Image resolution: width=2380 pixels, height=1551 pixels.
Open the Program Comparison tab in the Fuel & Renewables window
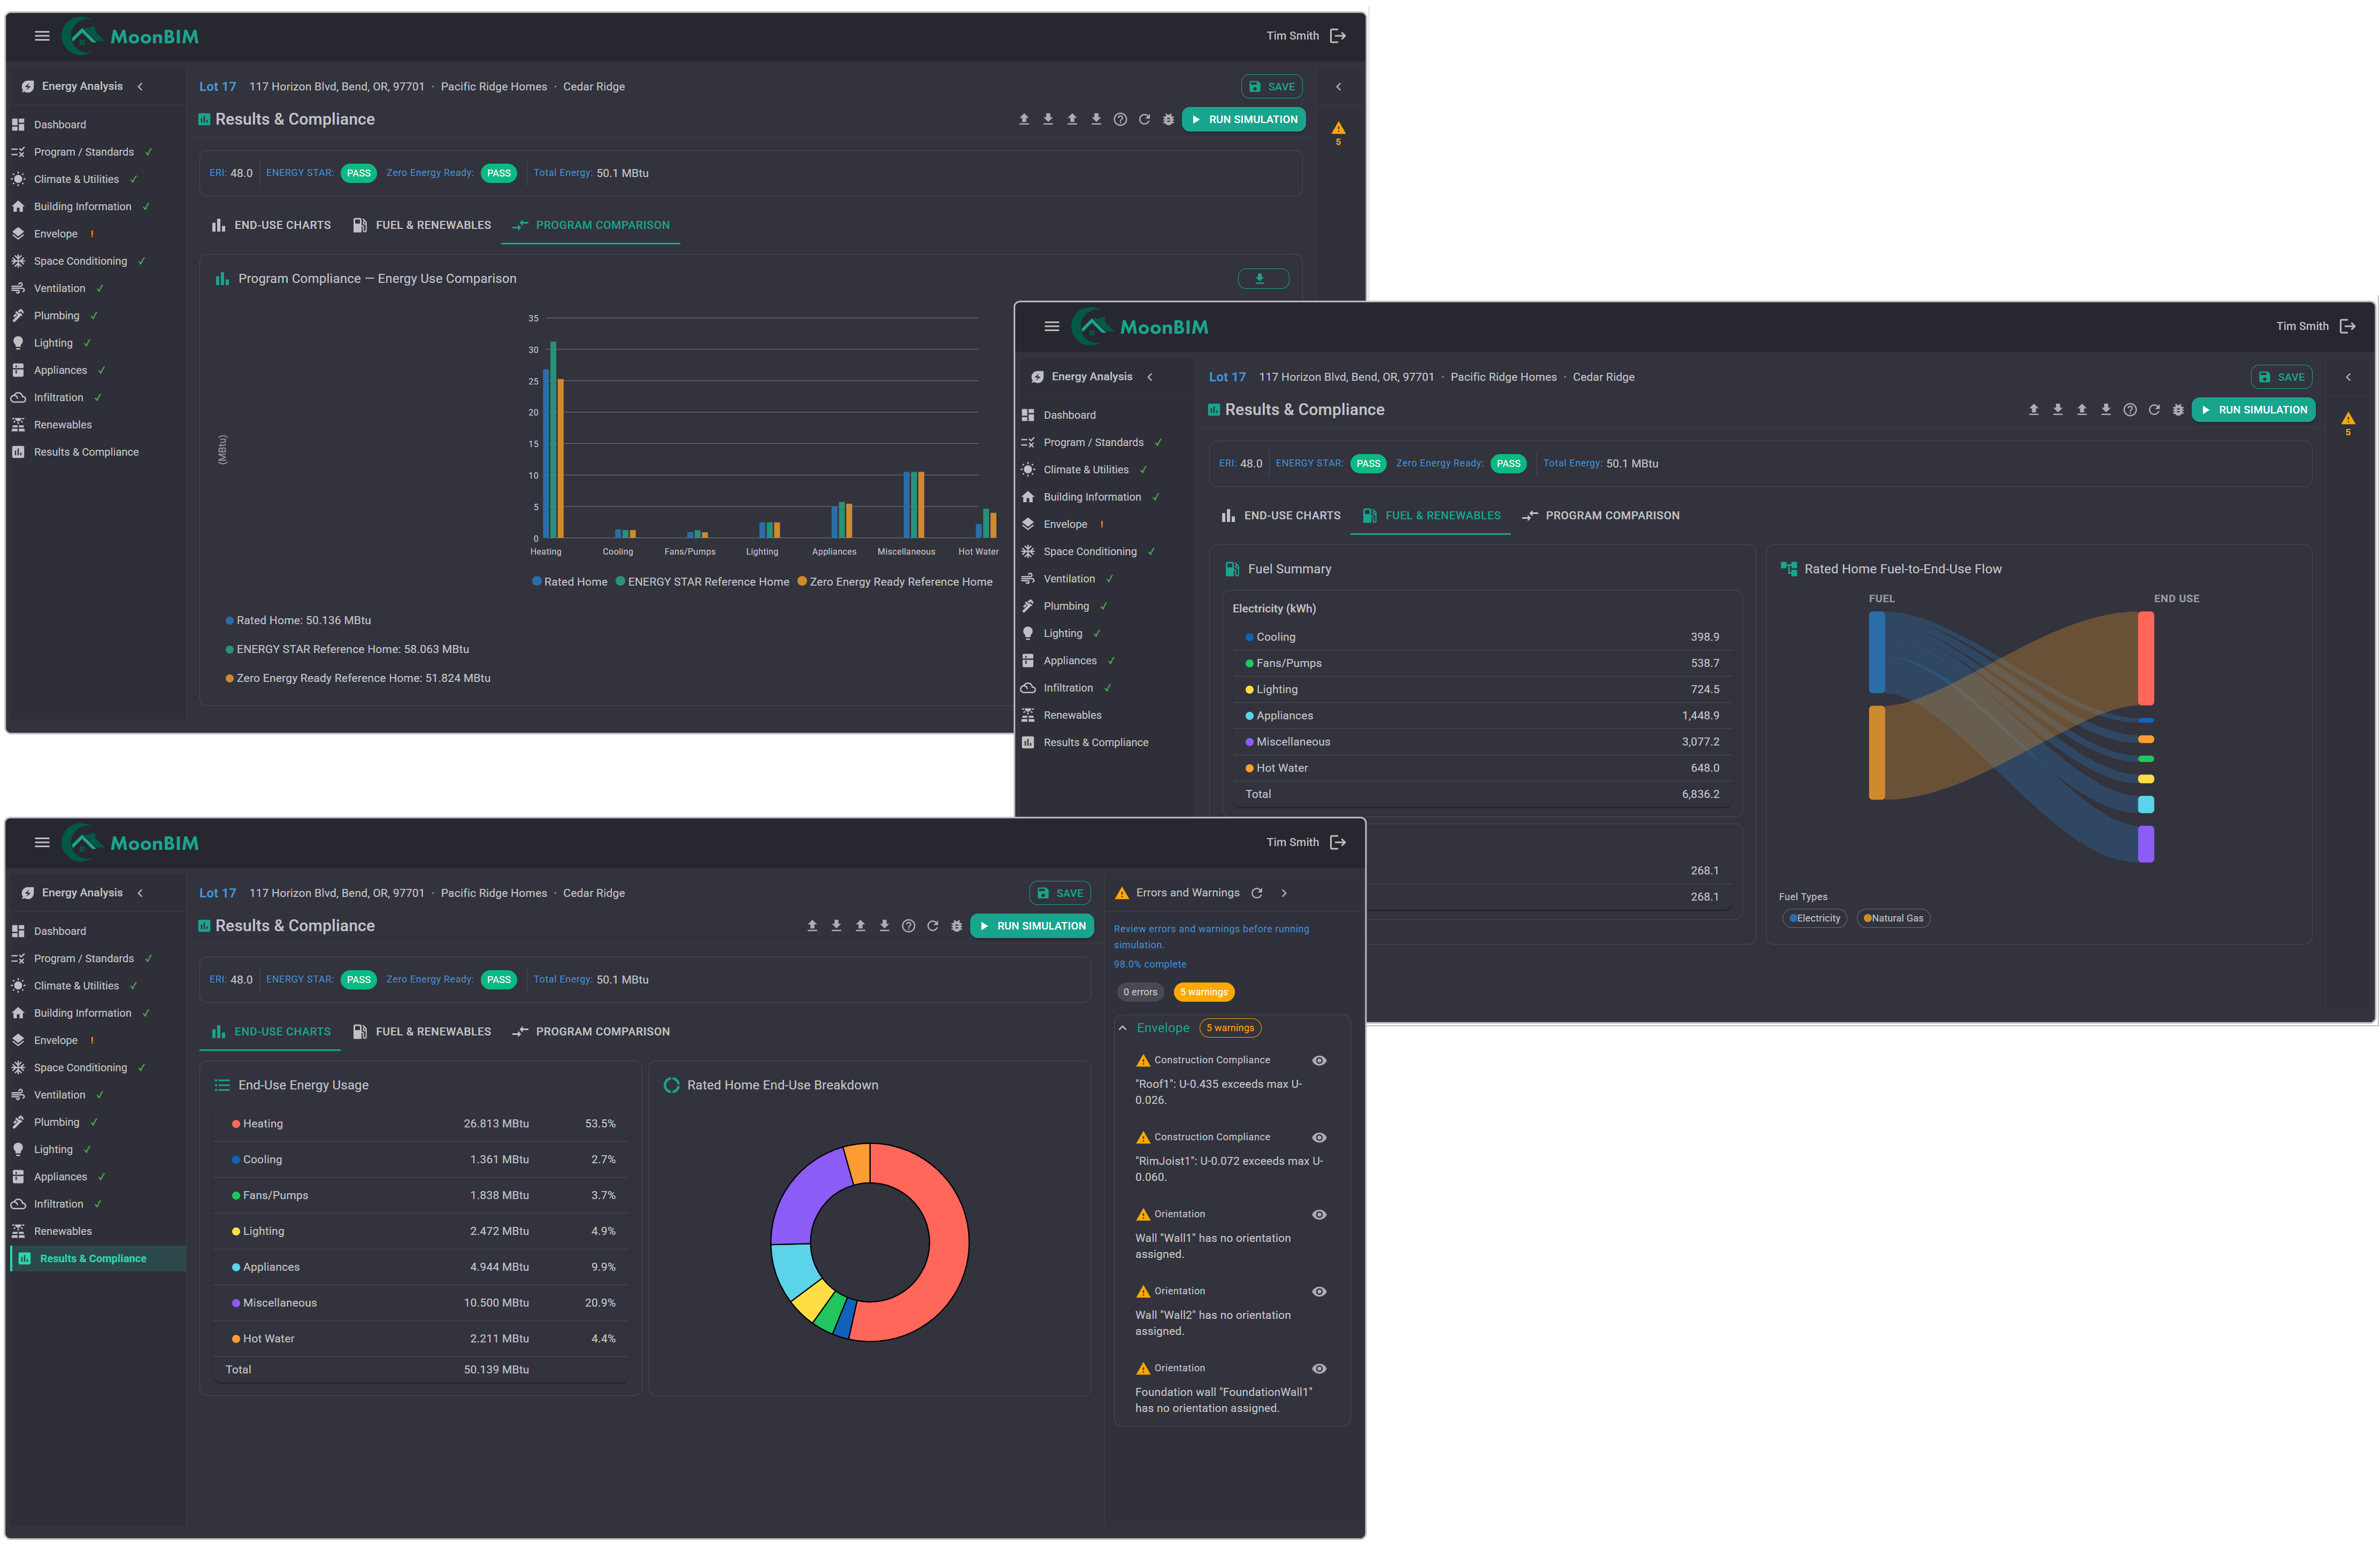coord(1601,516)
